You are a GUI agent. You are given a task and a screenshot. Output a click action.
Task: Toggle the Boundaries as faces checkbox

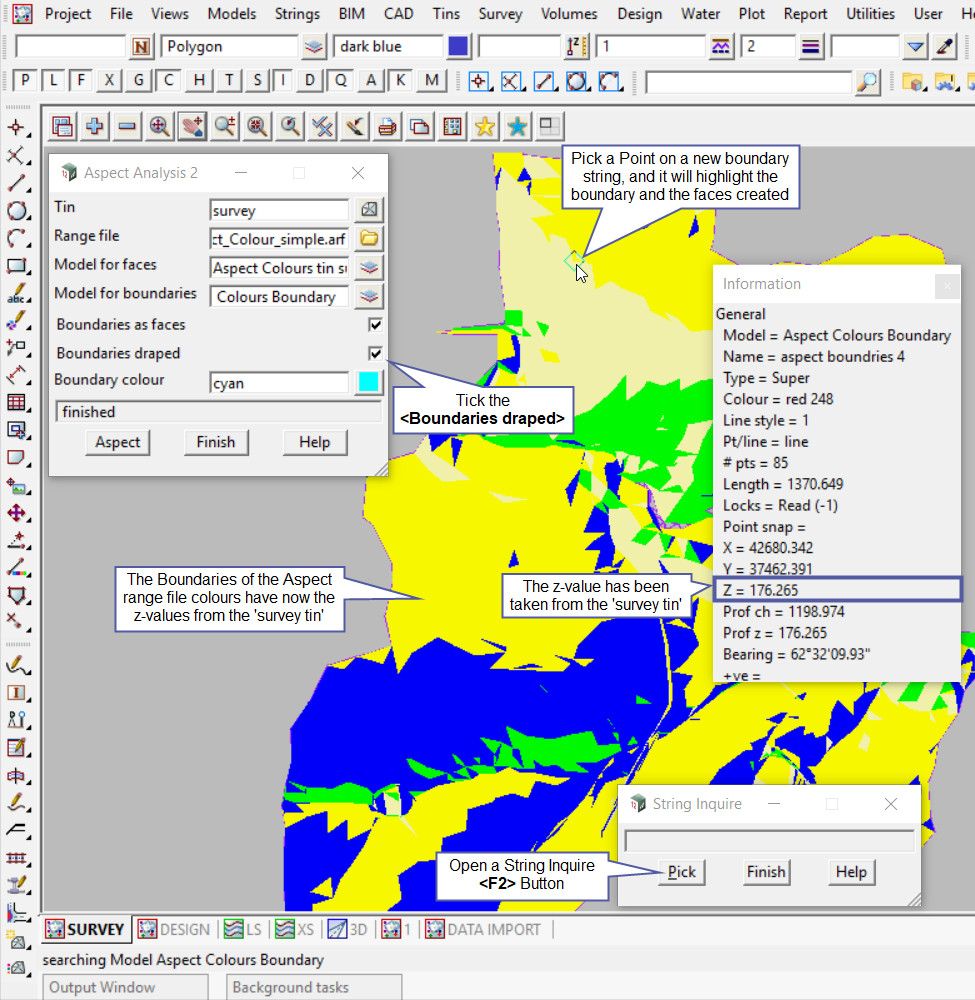point(375,325)
